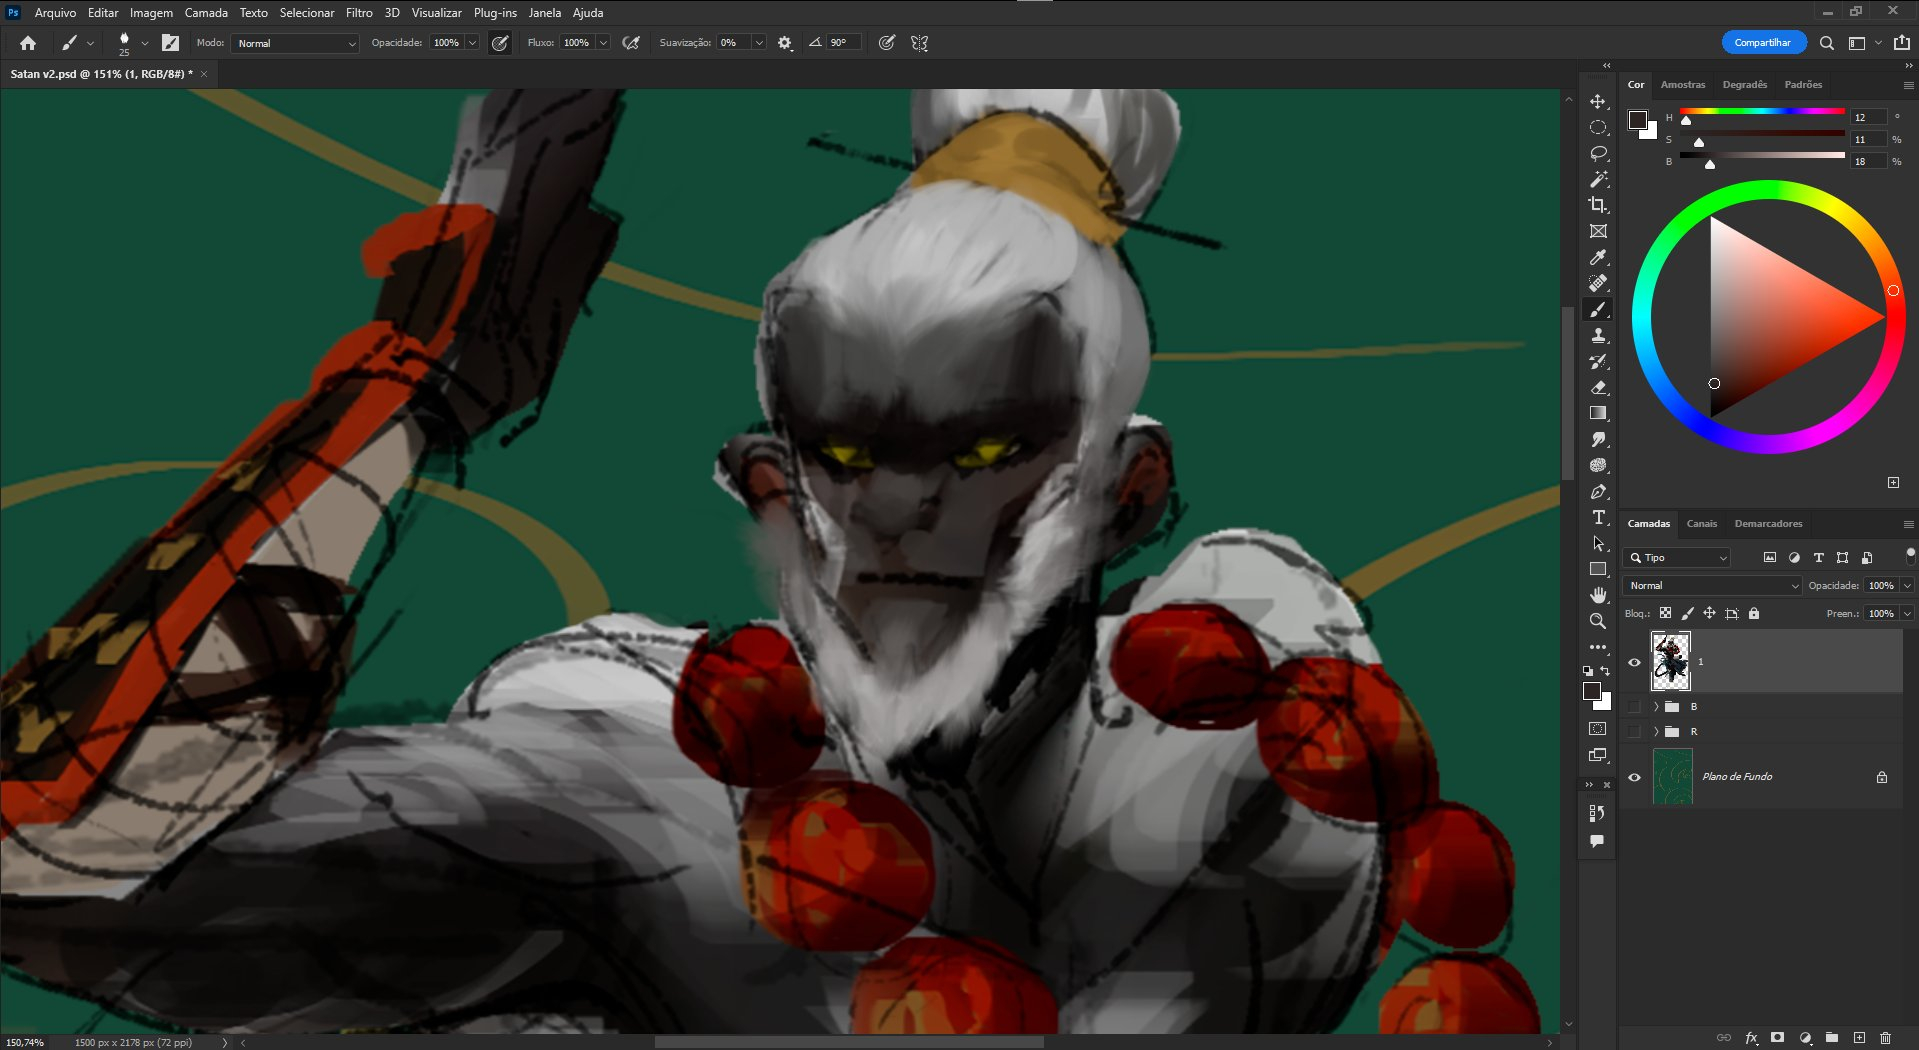Hide the Plano de Fundo layer
1919x1050 pixels.
click(1634, 777)
